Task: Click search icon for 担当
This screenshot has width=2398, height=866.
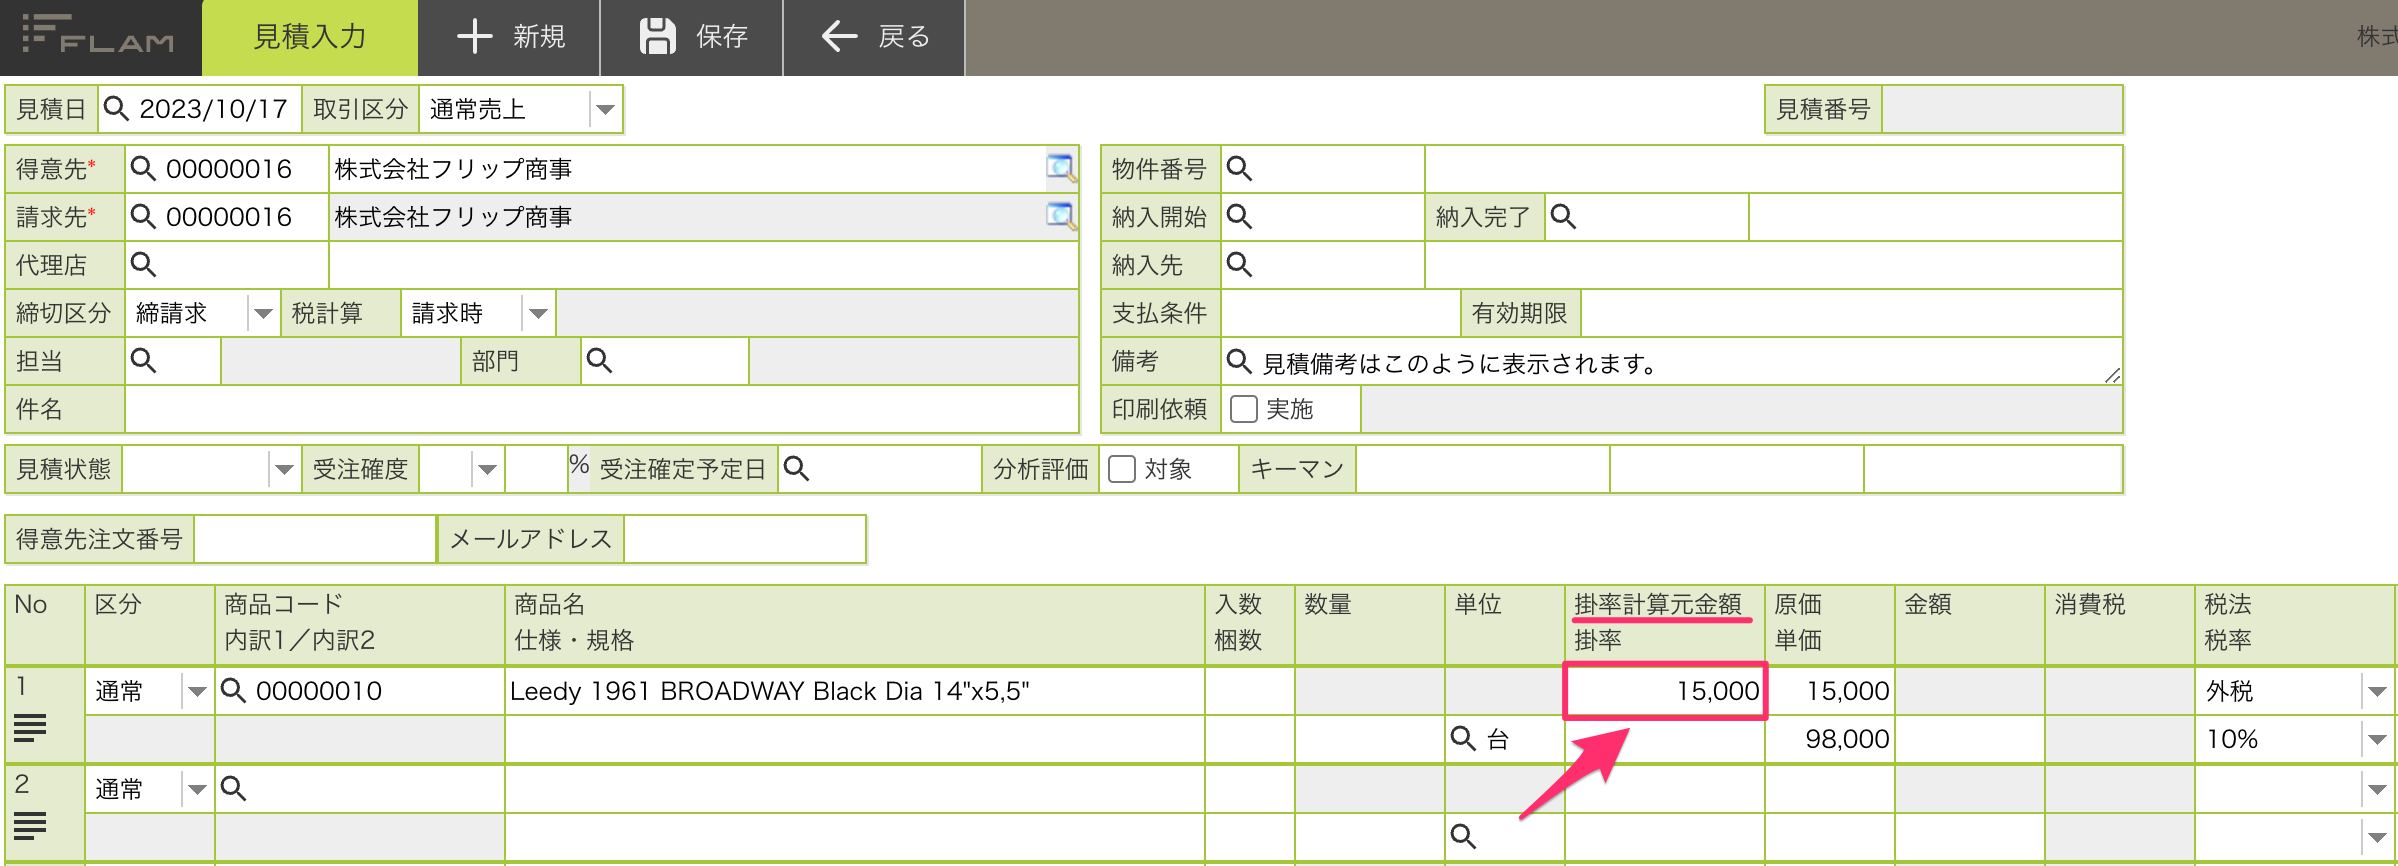Action: click(x=143, y=361)
